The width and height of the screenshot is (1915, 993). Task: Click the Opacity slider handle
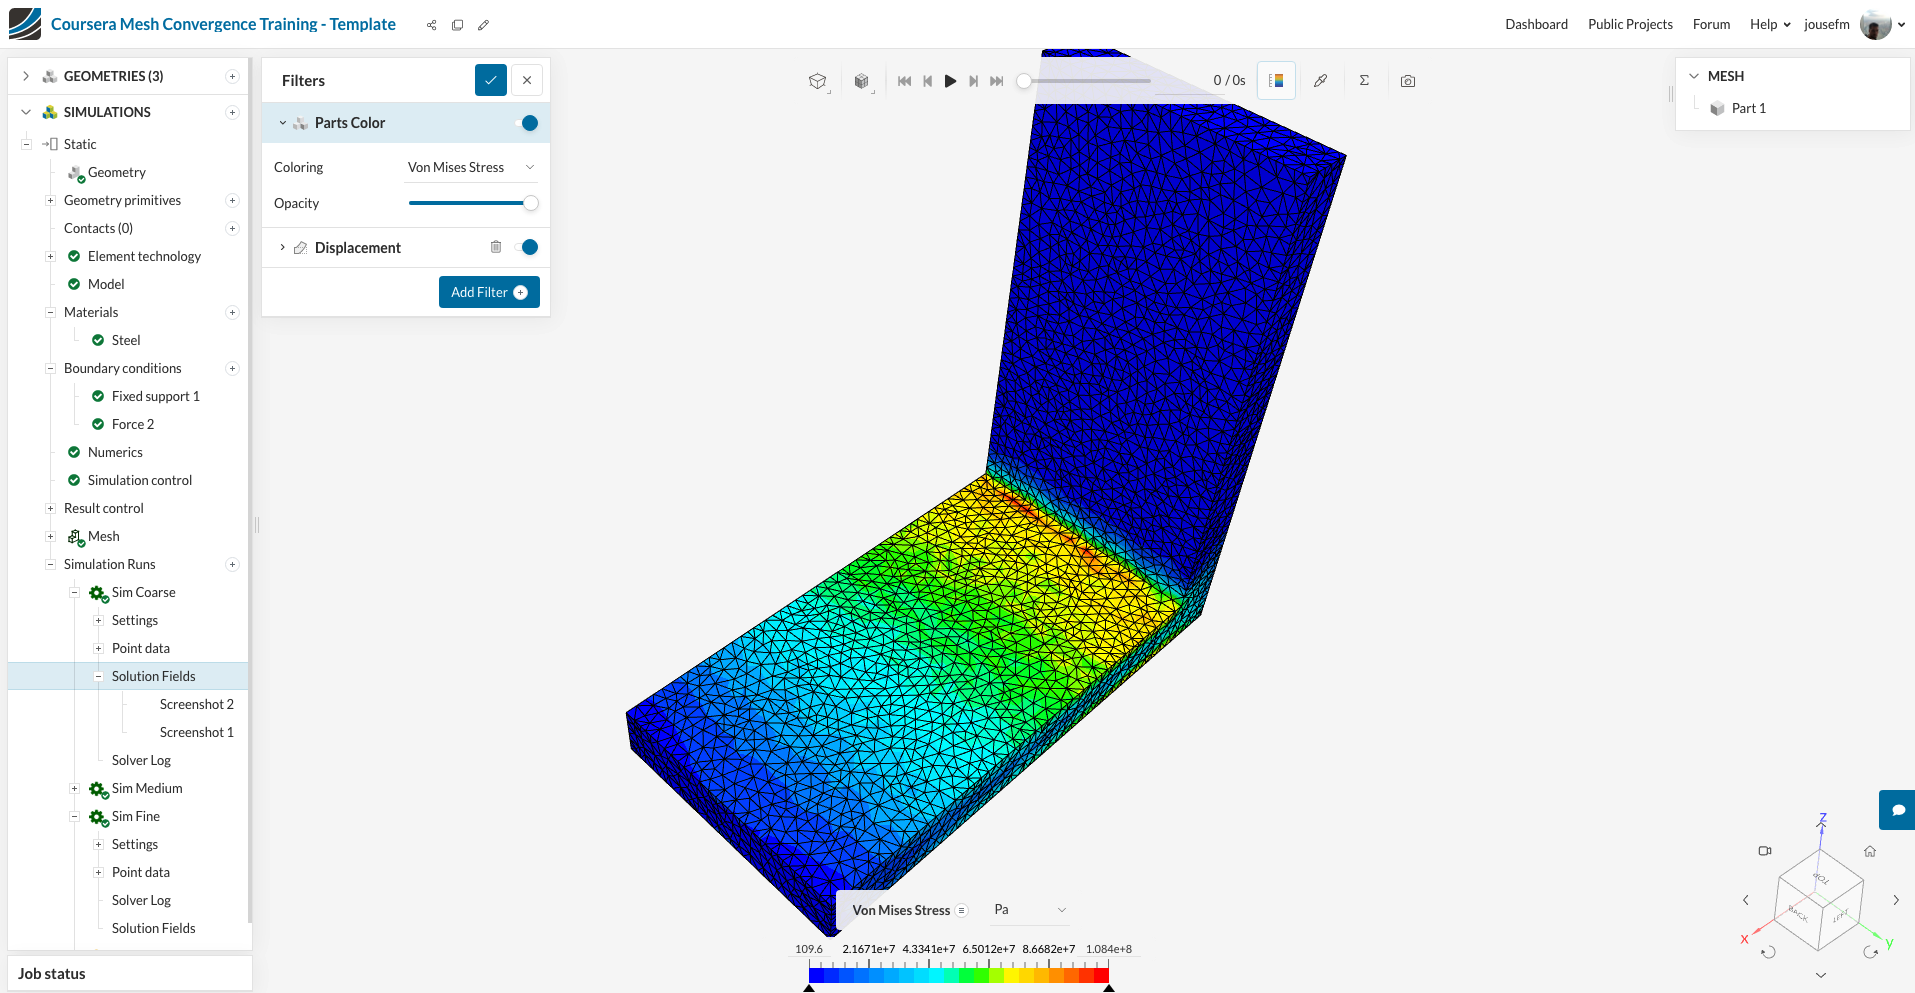(531, 203)
